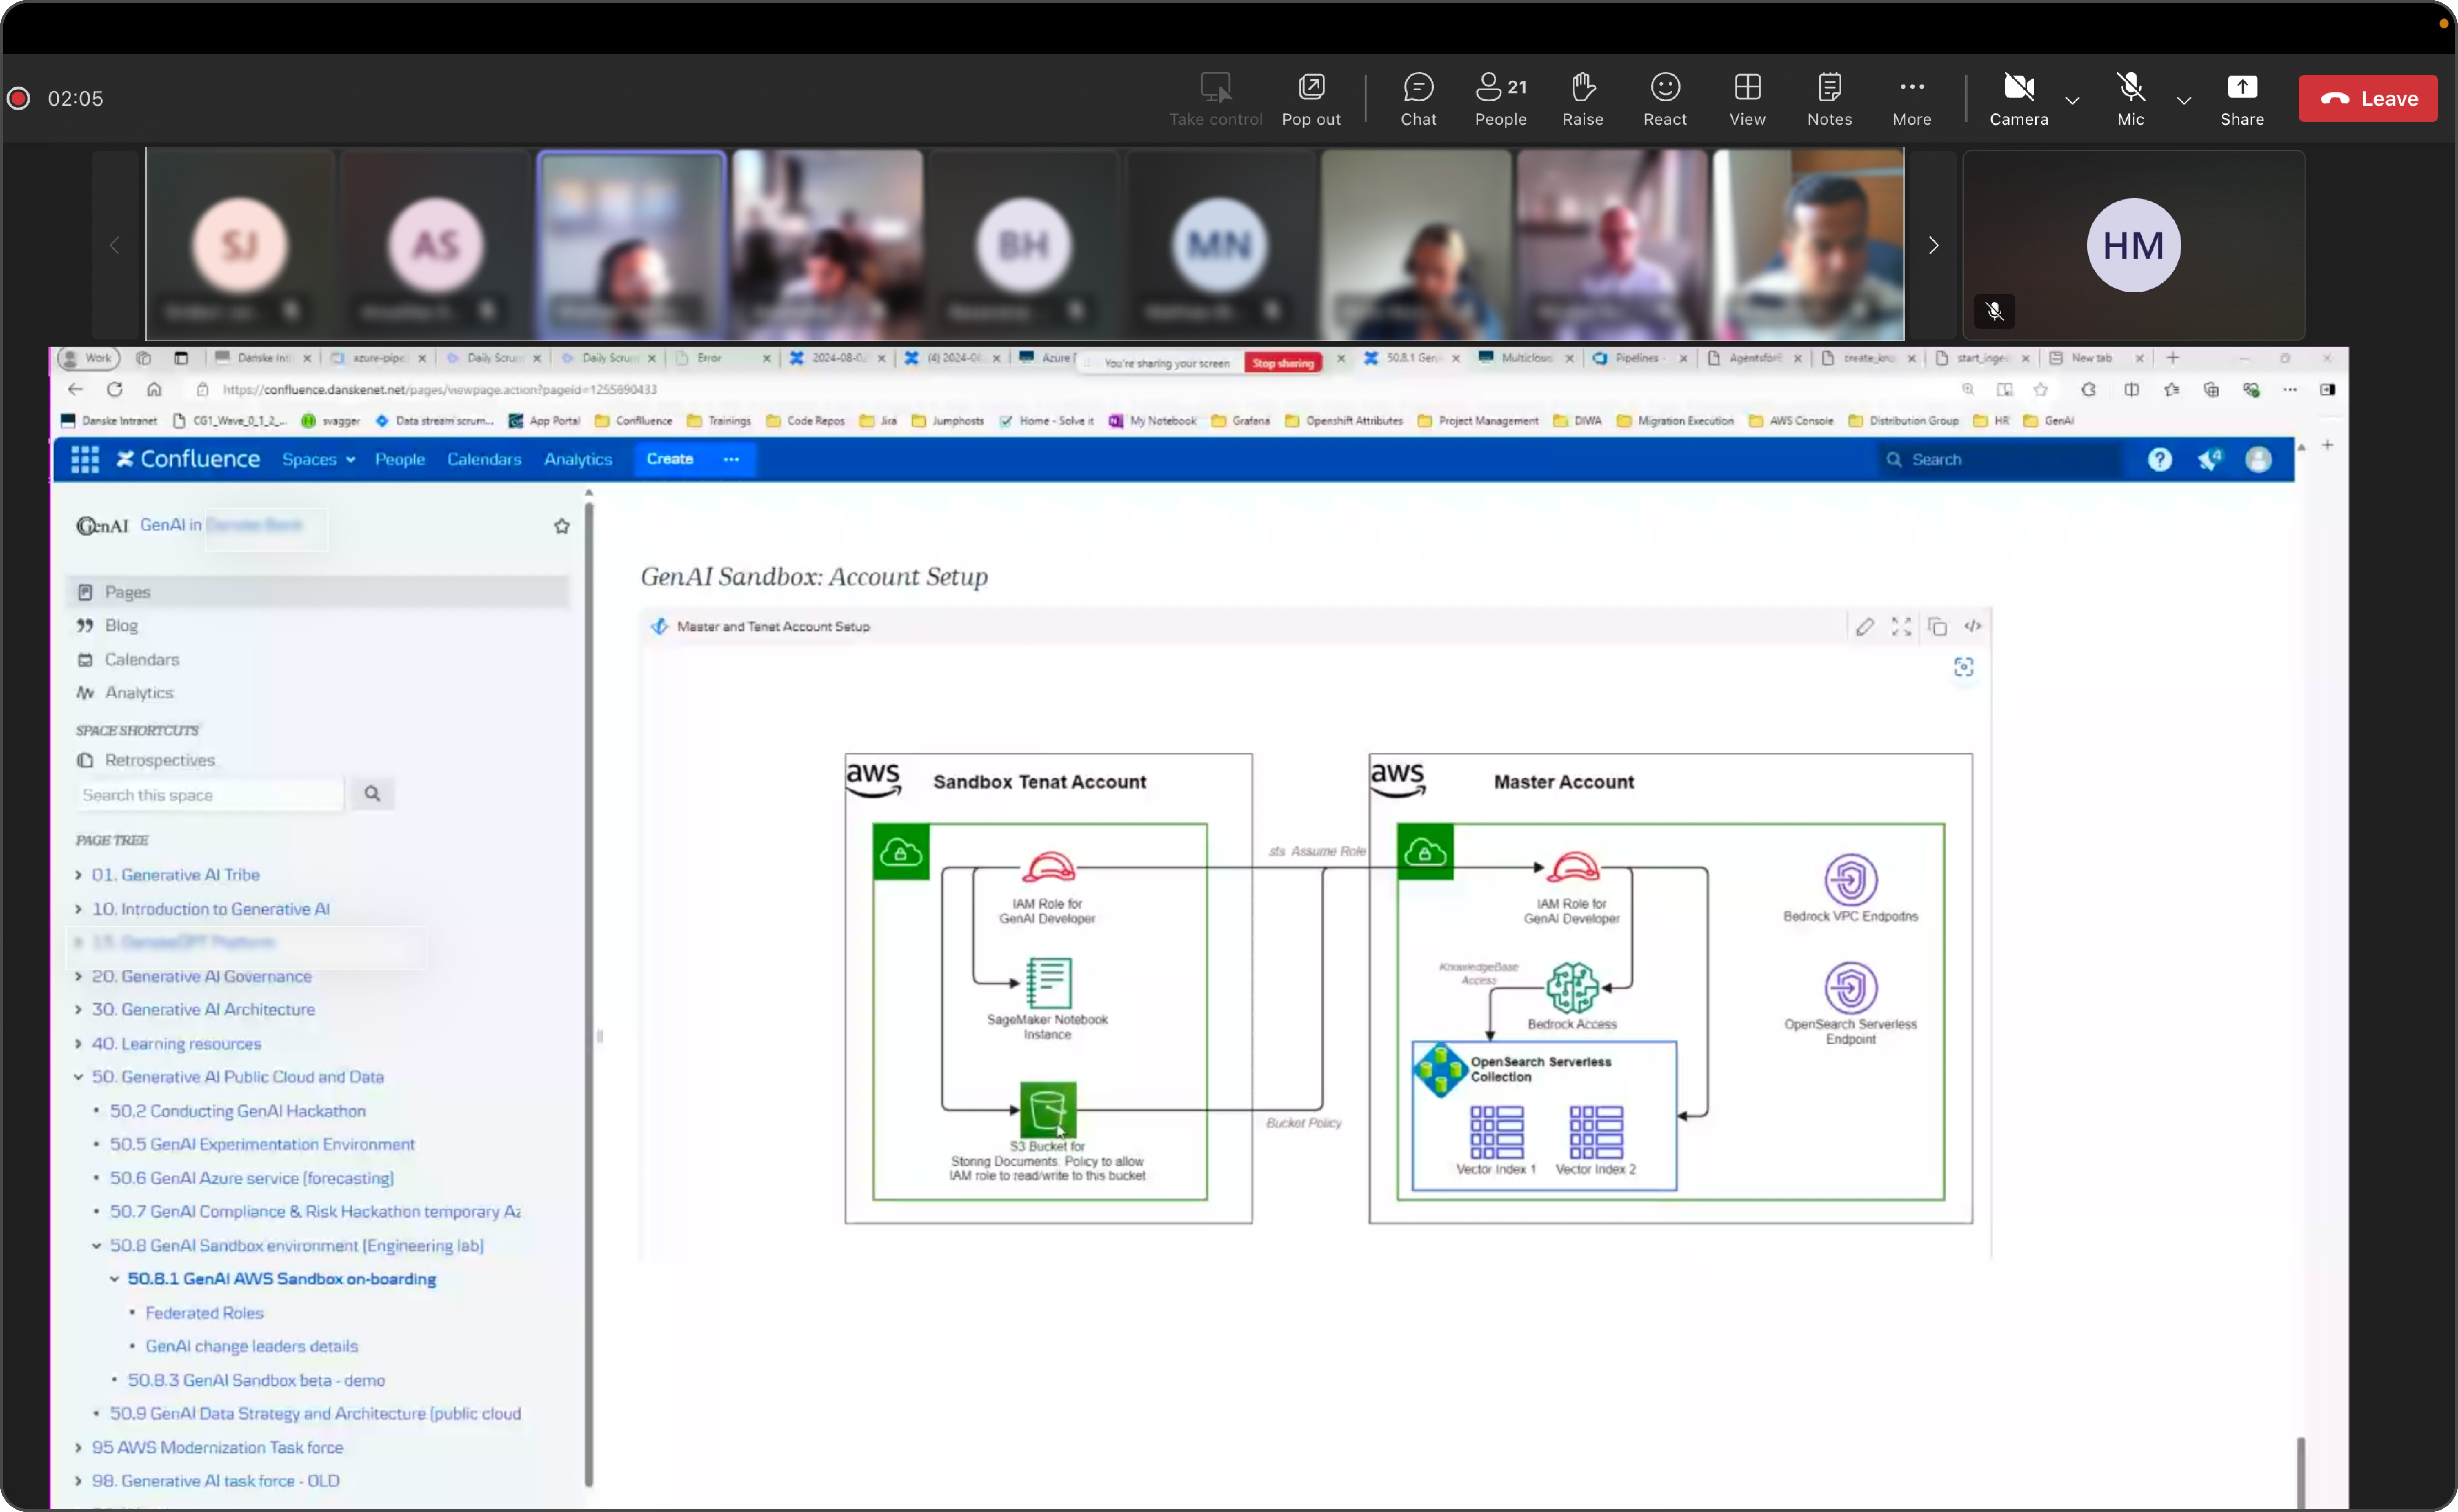The image size is (2458, 1512).
Task: Open the Federated Roles page link
Action: [x=204, y=1313]
